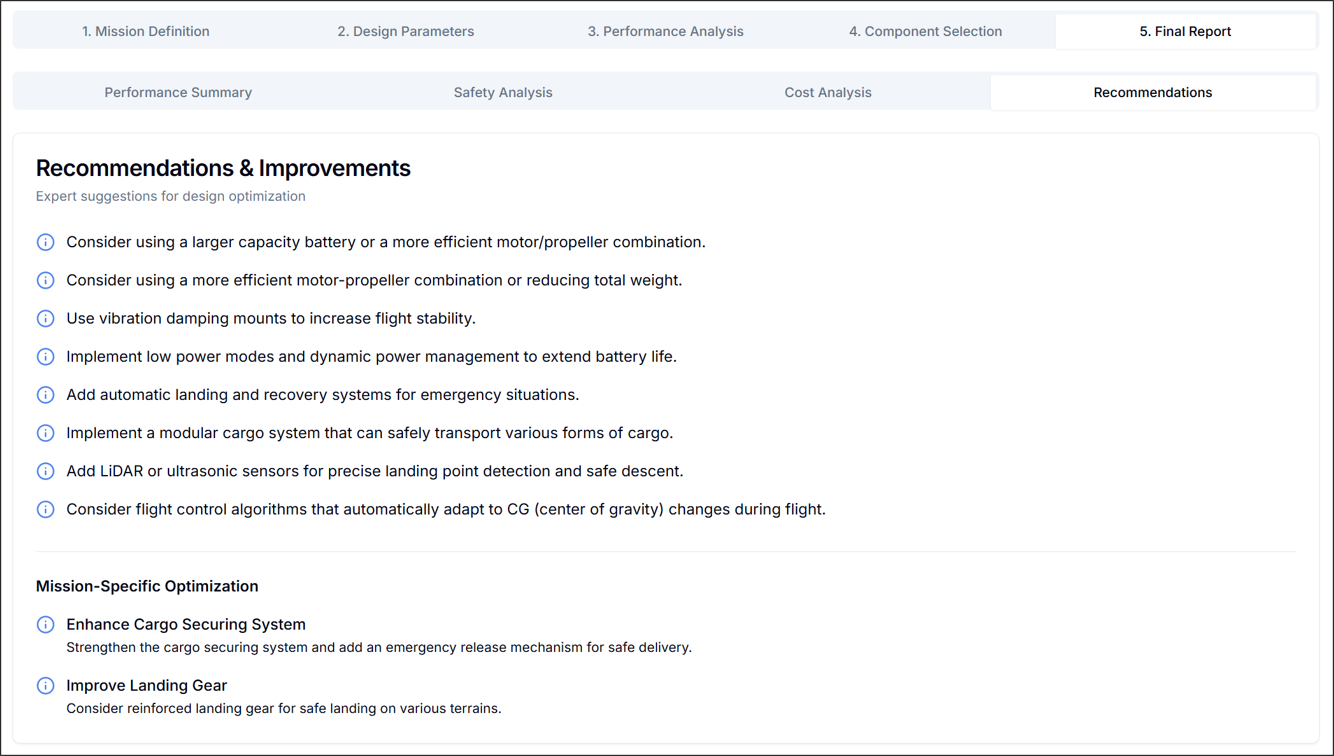Select the Recommendations tab
The width and height of the screenshot is (1334, 756).
[x=1153, y=92]
